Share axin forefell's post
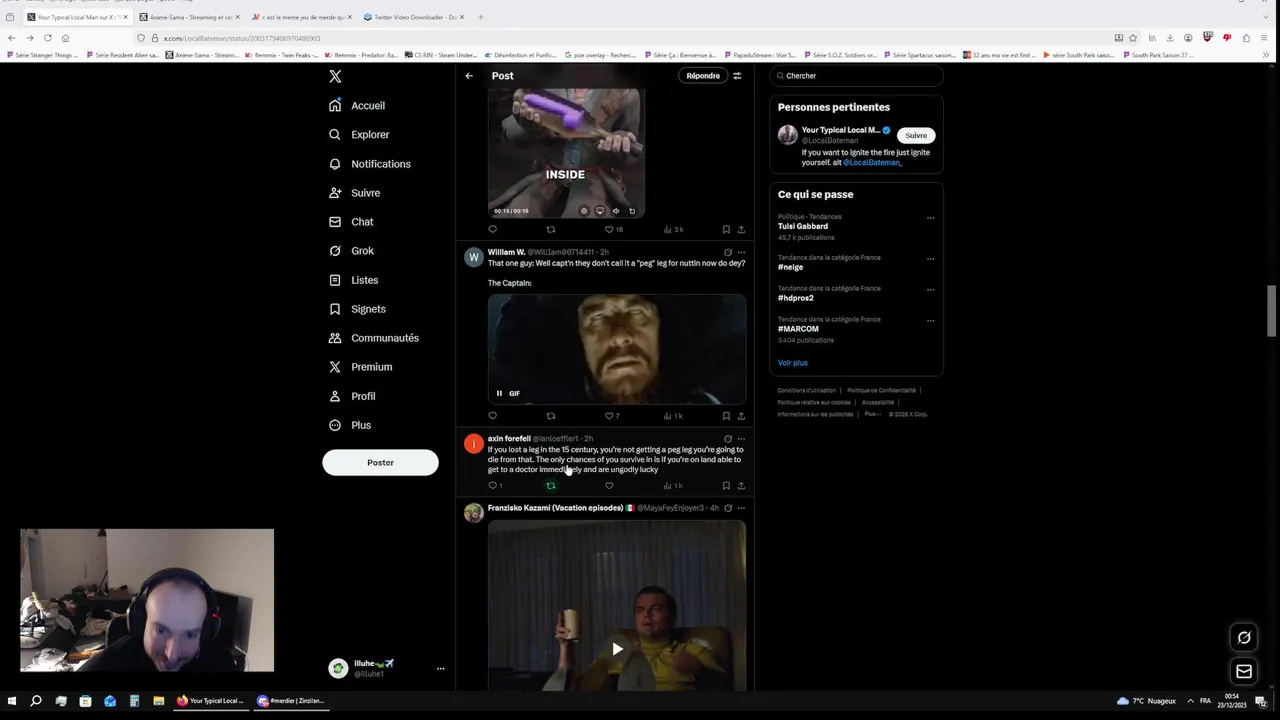 tap(741, 486)
